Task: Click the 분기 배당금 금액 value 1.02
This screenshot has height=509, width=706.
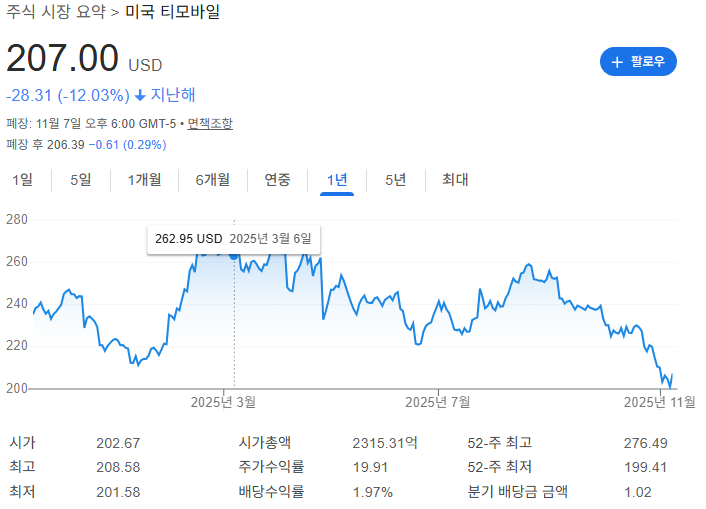Action: (638, 492)
